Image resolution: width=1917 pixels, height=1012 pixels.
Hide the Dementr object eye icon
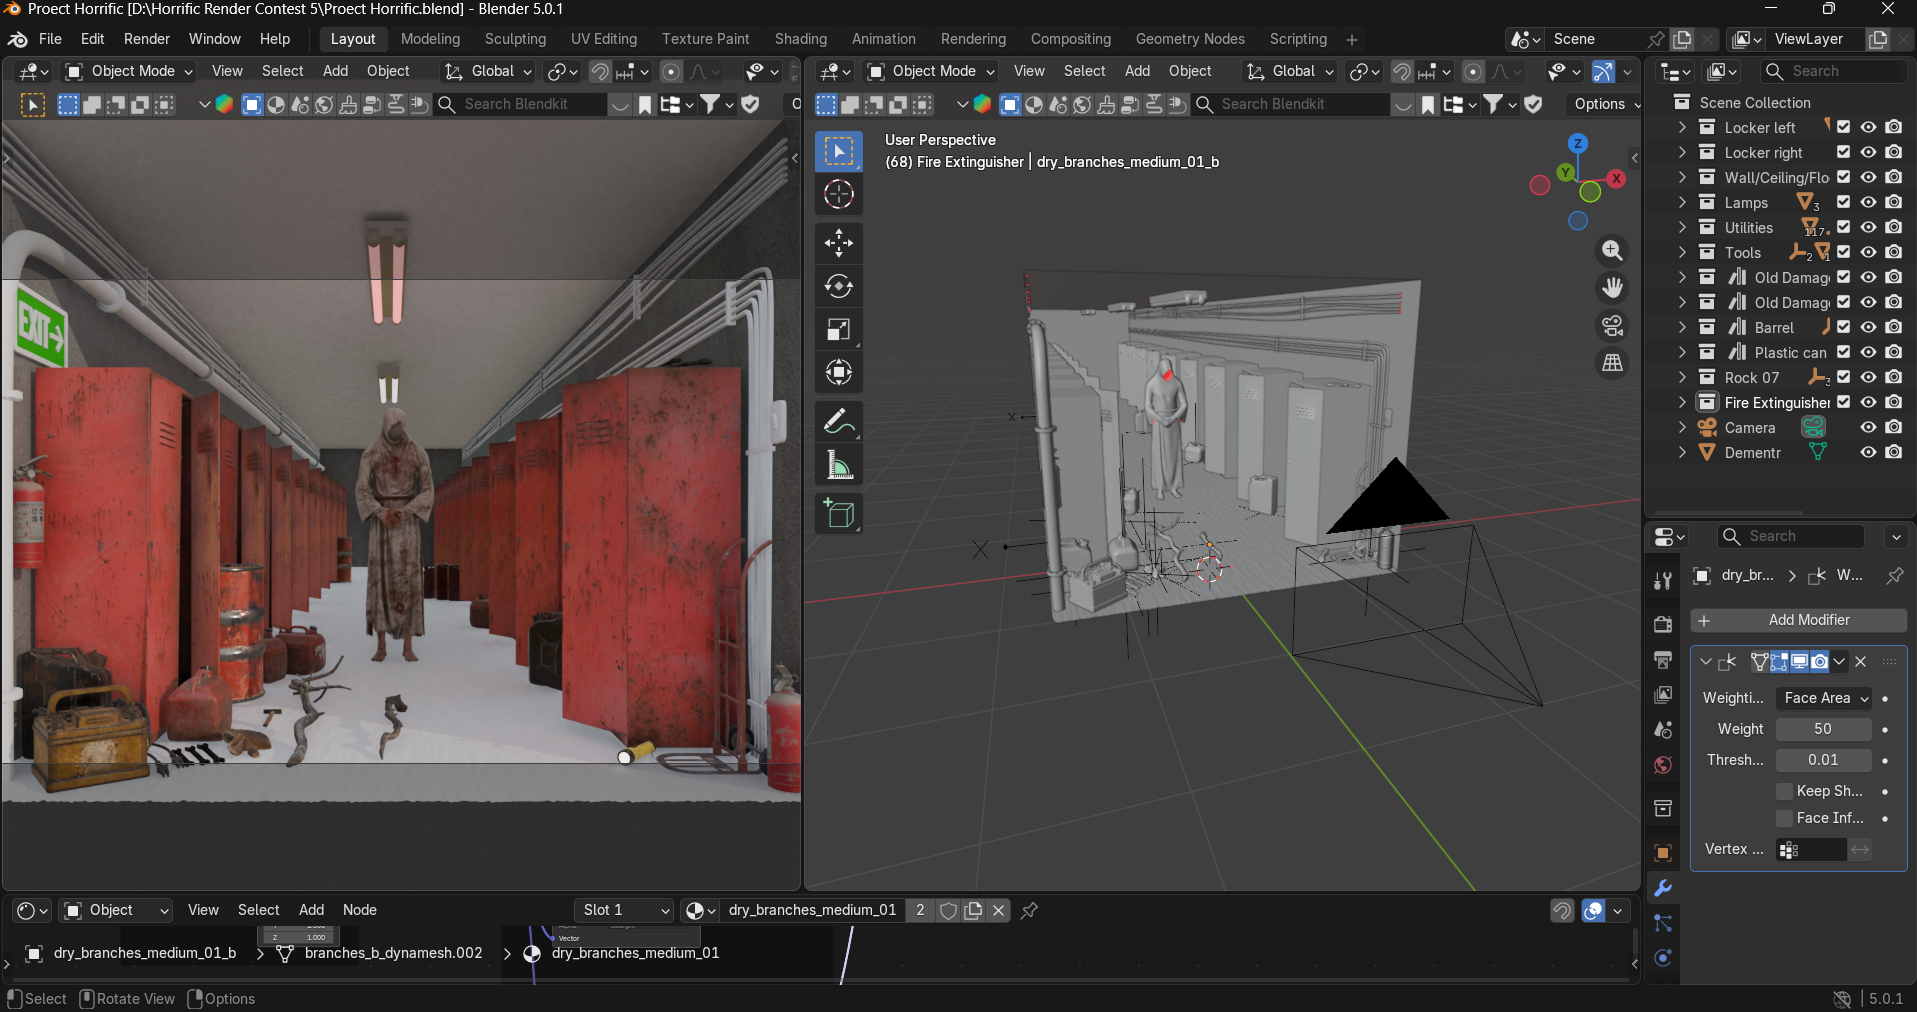pyautogui.click(x=1868, y=452)
